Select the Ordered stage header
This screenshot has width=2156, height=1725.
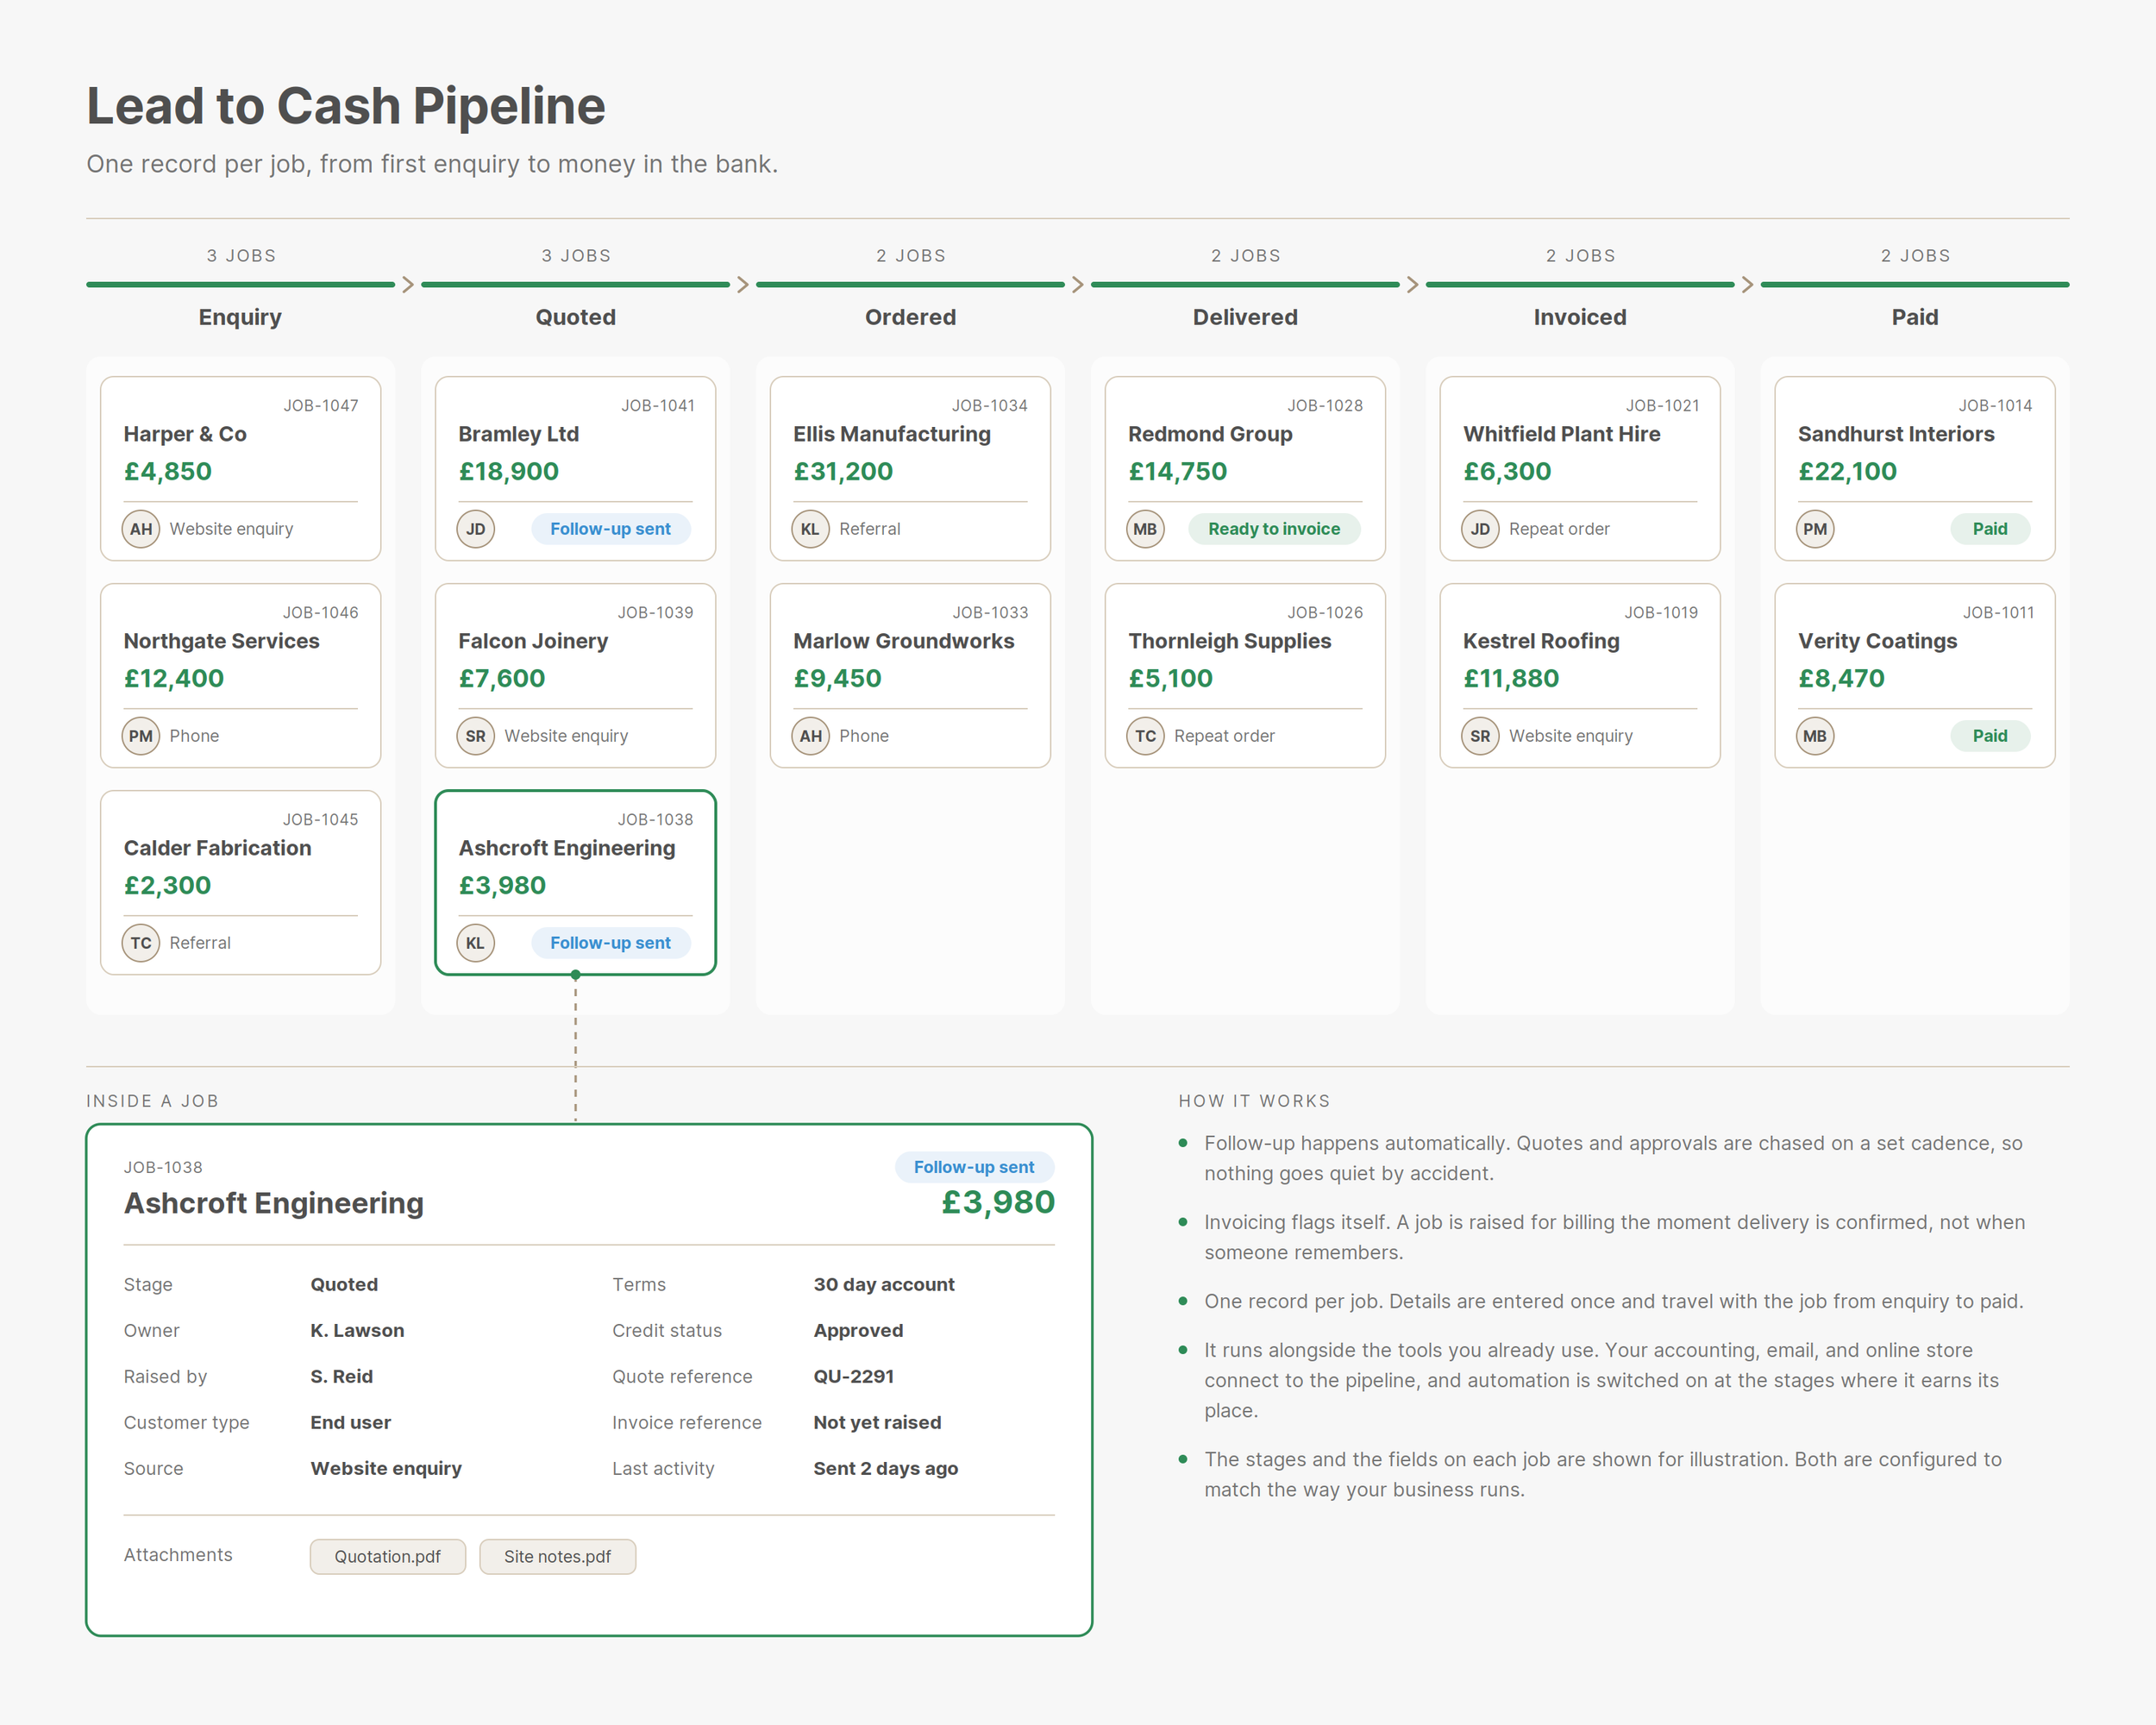click(x=911, y=317)
